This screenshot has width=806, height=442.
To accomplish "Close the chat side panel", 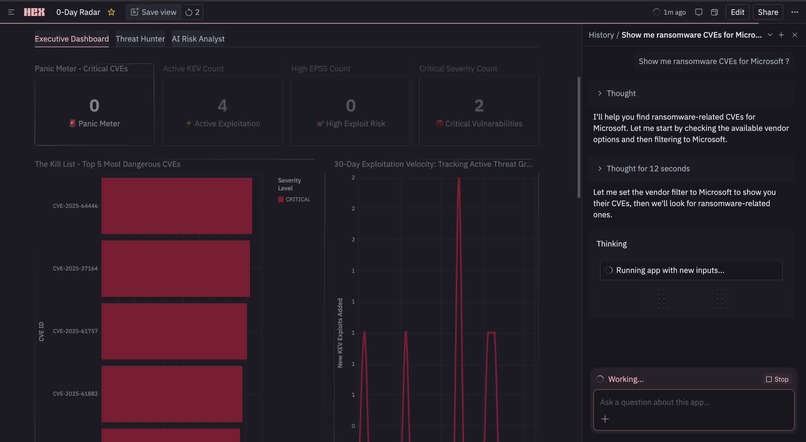I will [795, 35].
